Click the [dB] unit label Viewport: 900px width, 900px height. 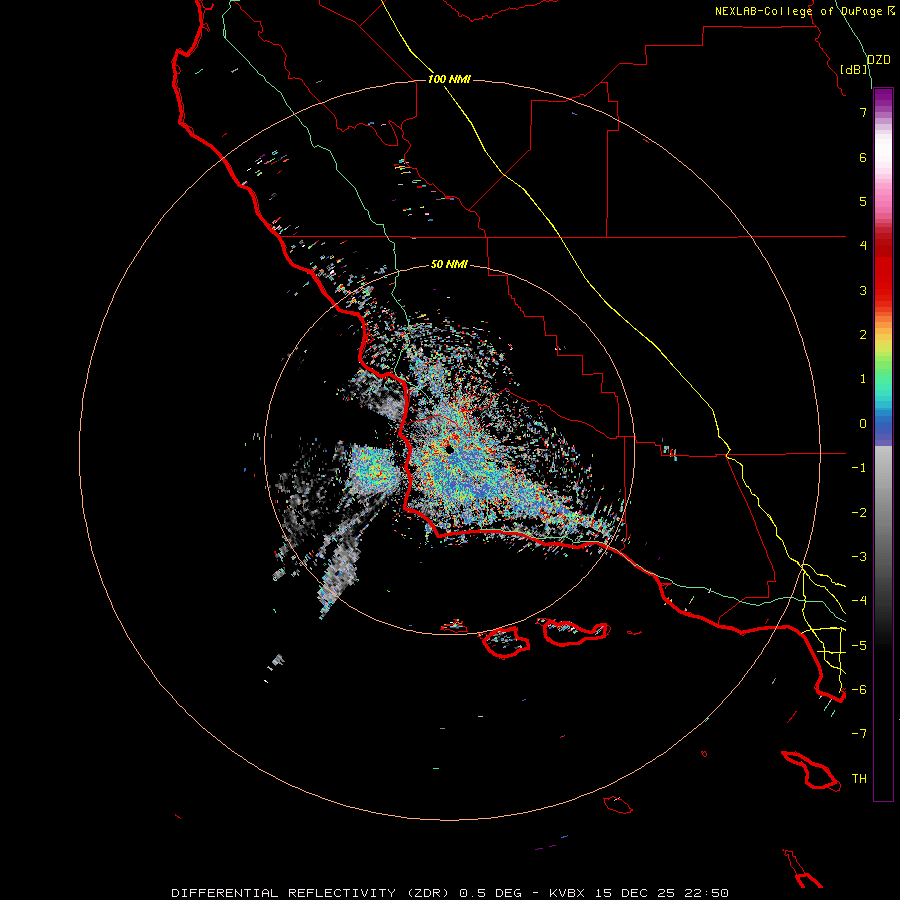[854, 69]
